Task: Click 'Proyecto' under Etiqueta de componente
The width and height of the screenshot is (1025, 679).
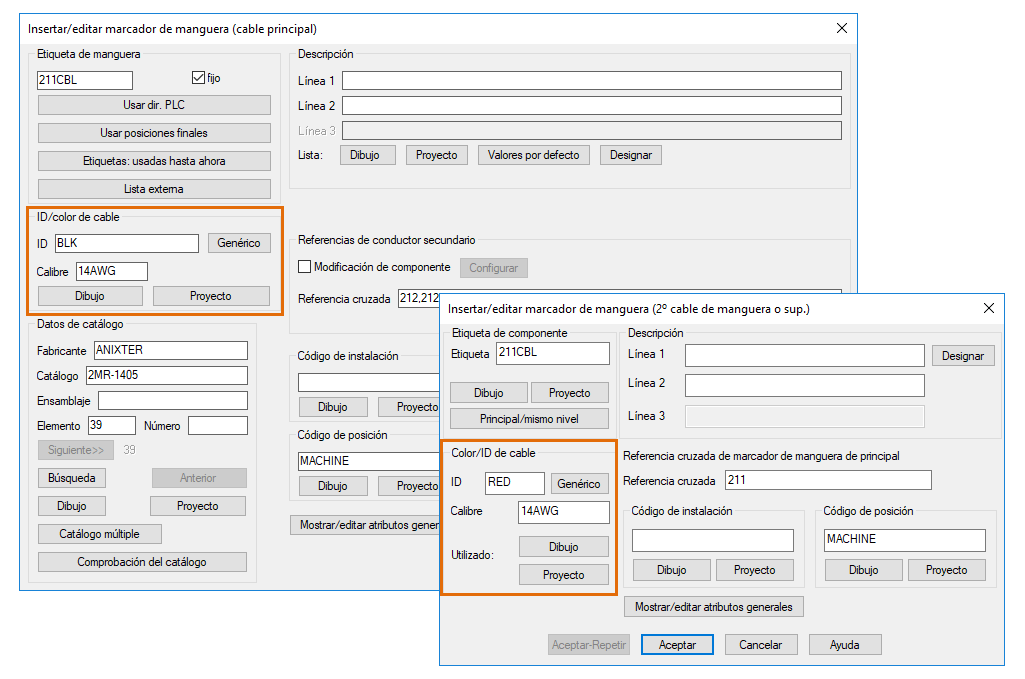Action: [x=570, y=393]
